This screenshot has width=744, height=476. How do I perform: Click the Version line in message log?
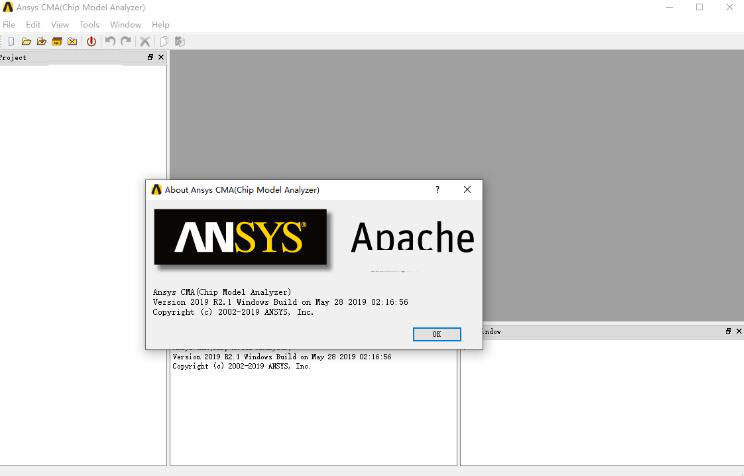tap(282, 356)
